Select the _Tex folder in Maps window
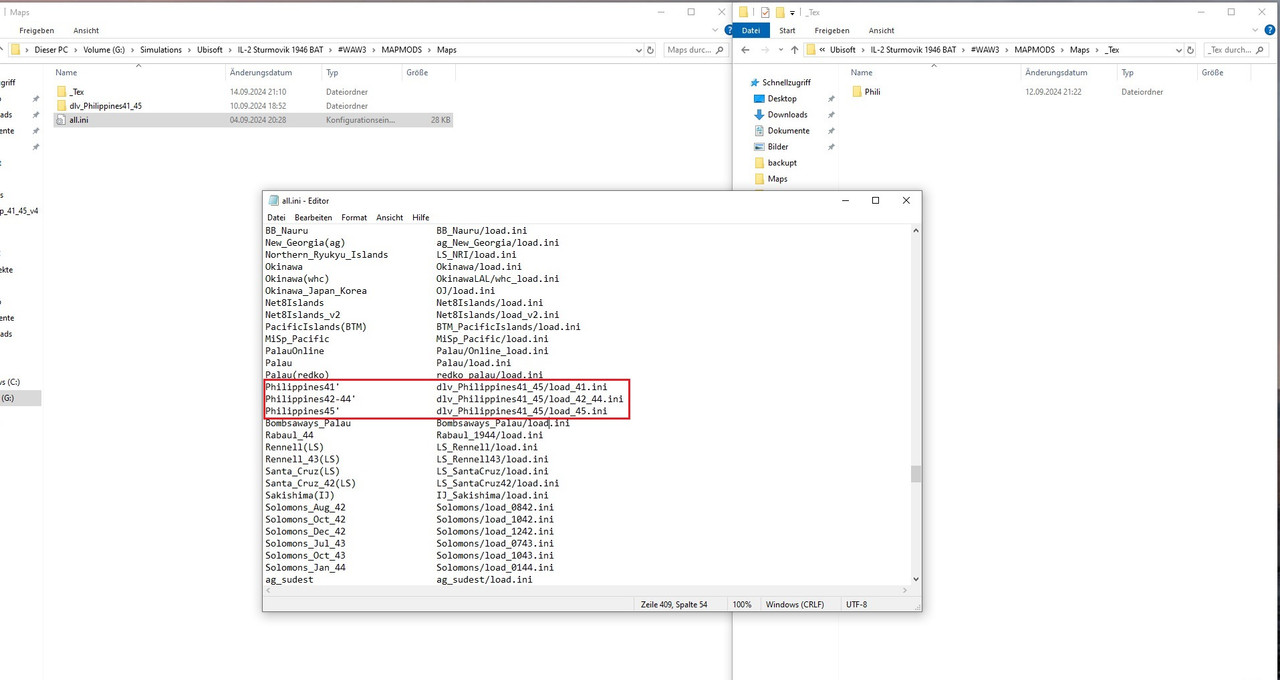 [76, 91]
